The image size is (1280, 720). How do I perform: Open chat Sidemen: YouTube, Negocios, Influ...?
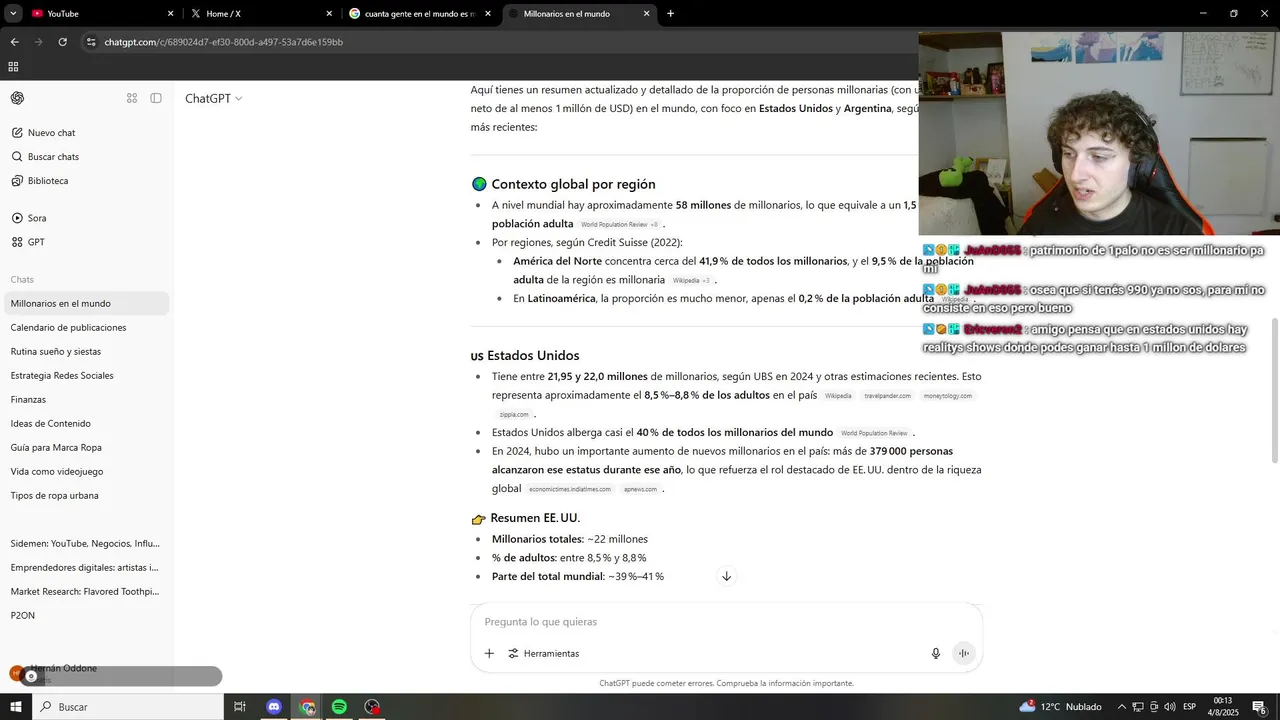point(87,543)
